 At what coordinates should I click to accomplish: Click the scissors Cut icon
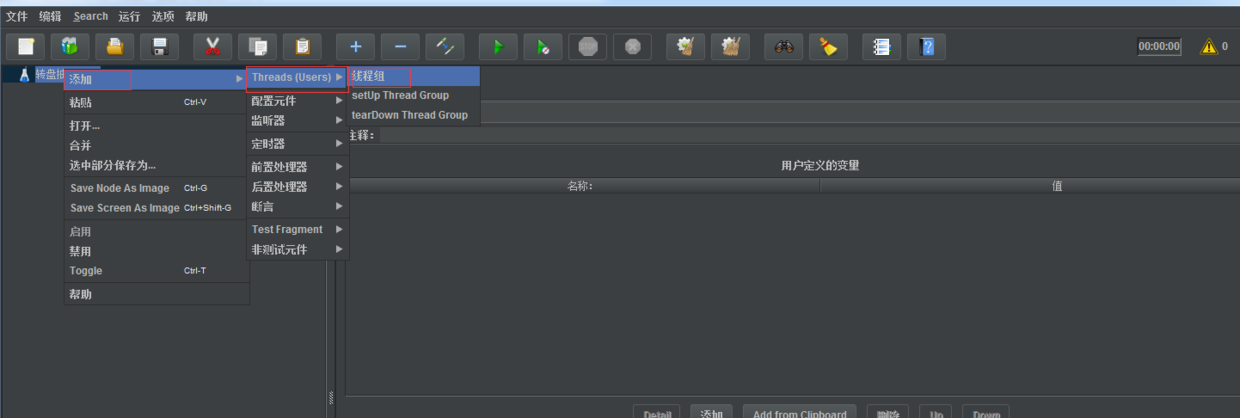213,46
